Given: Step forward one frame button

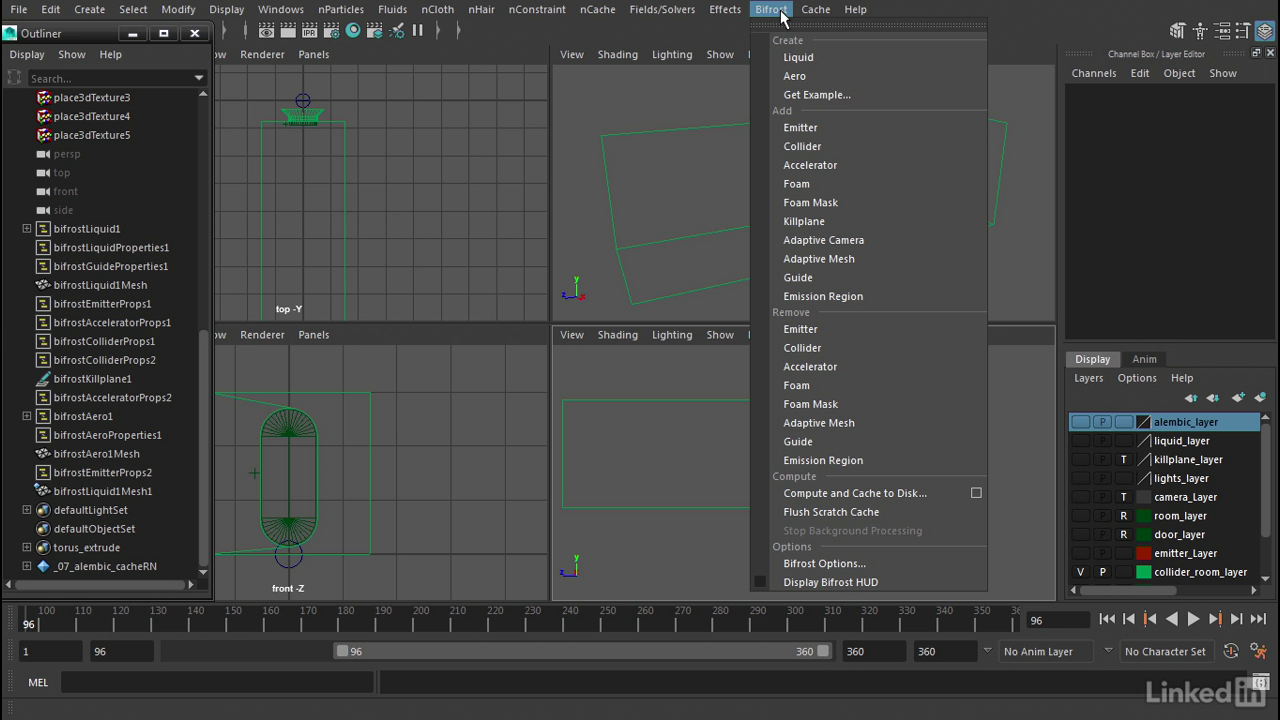Looking at the screenshot, I should (x=1237, y=619).
